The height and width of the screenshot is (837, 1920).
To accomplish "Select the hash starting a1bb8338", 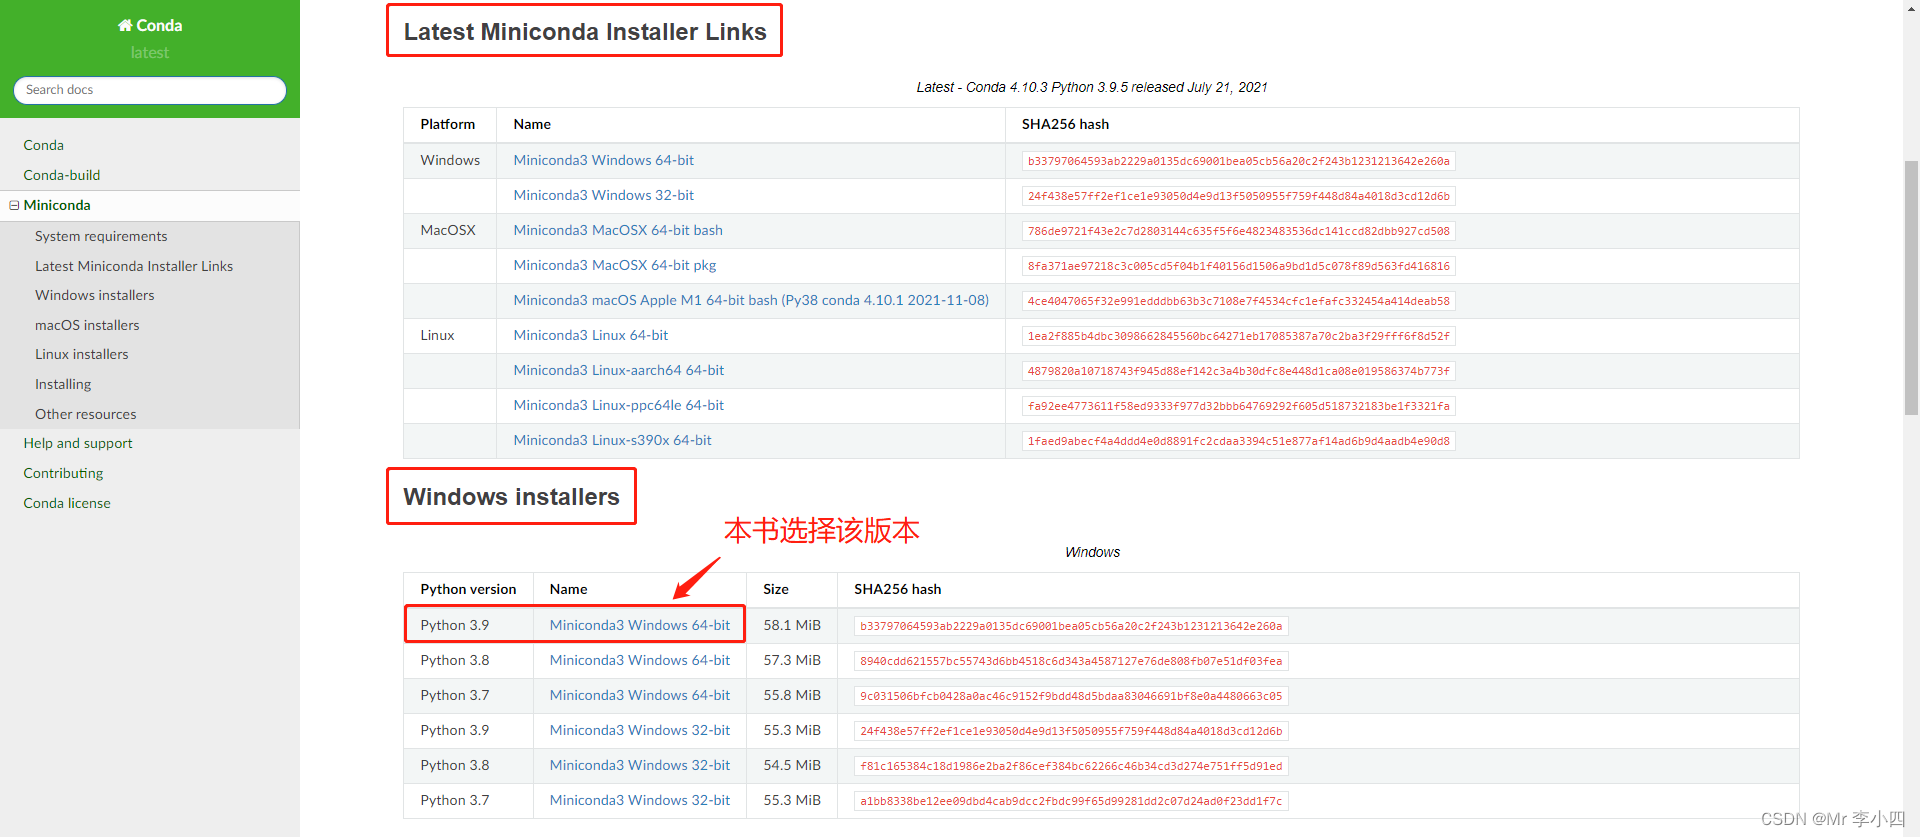I will [1071, 801].
